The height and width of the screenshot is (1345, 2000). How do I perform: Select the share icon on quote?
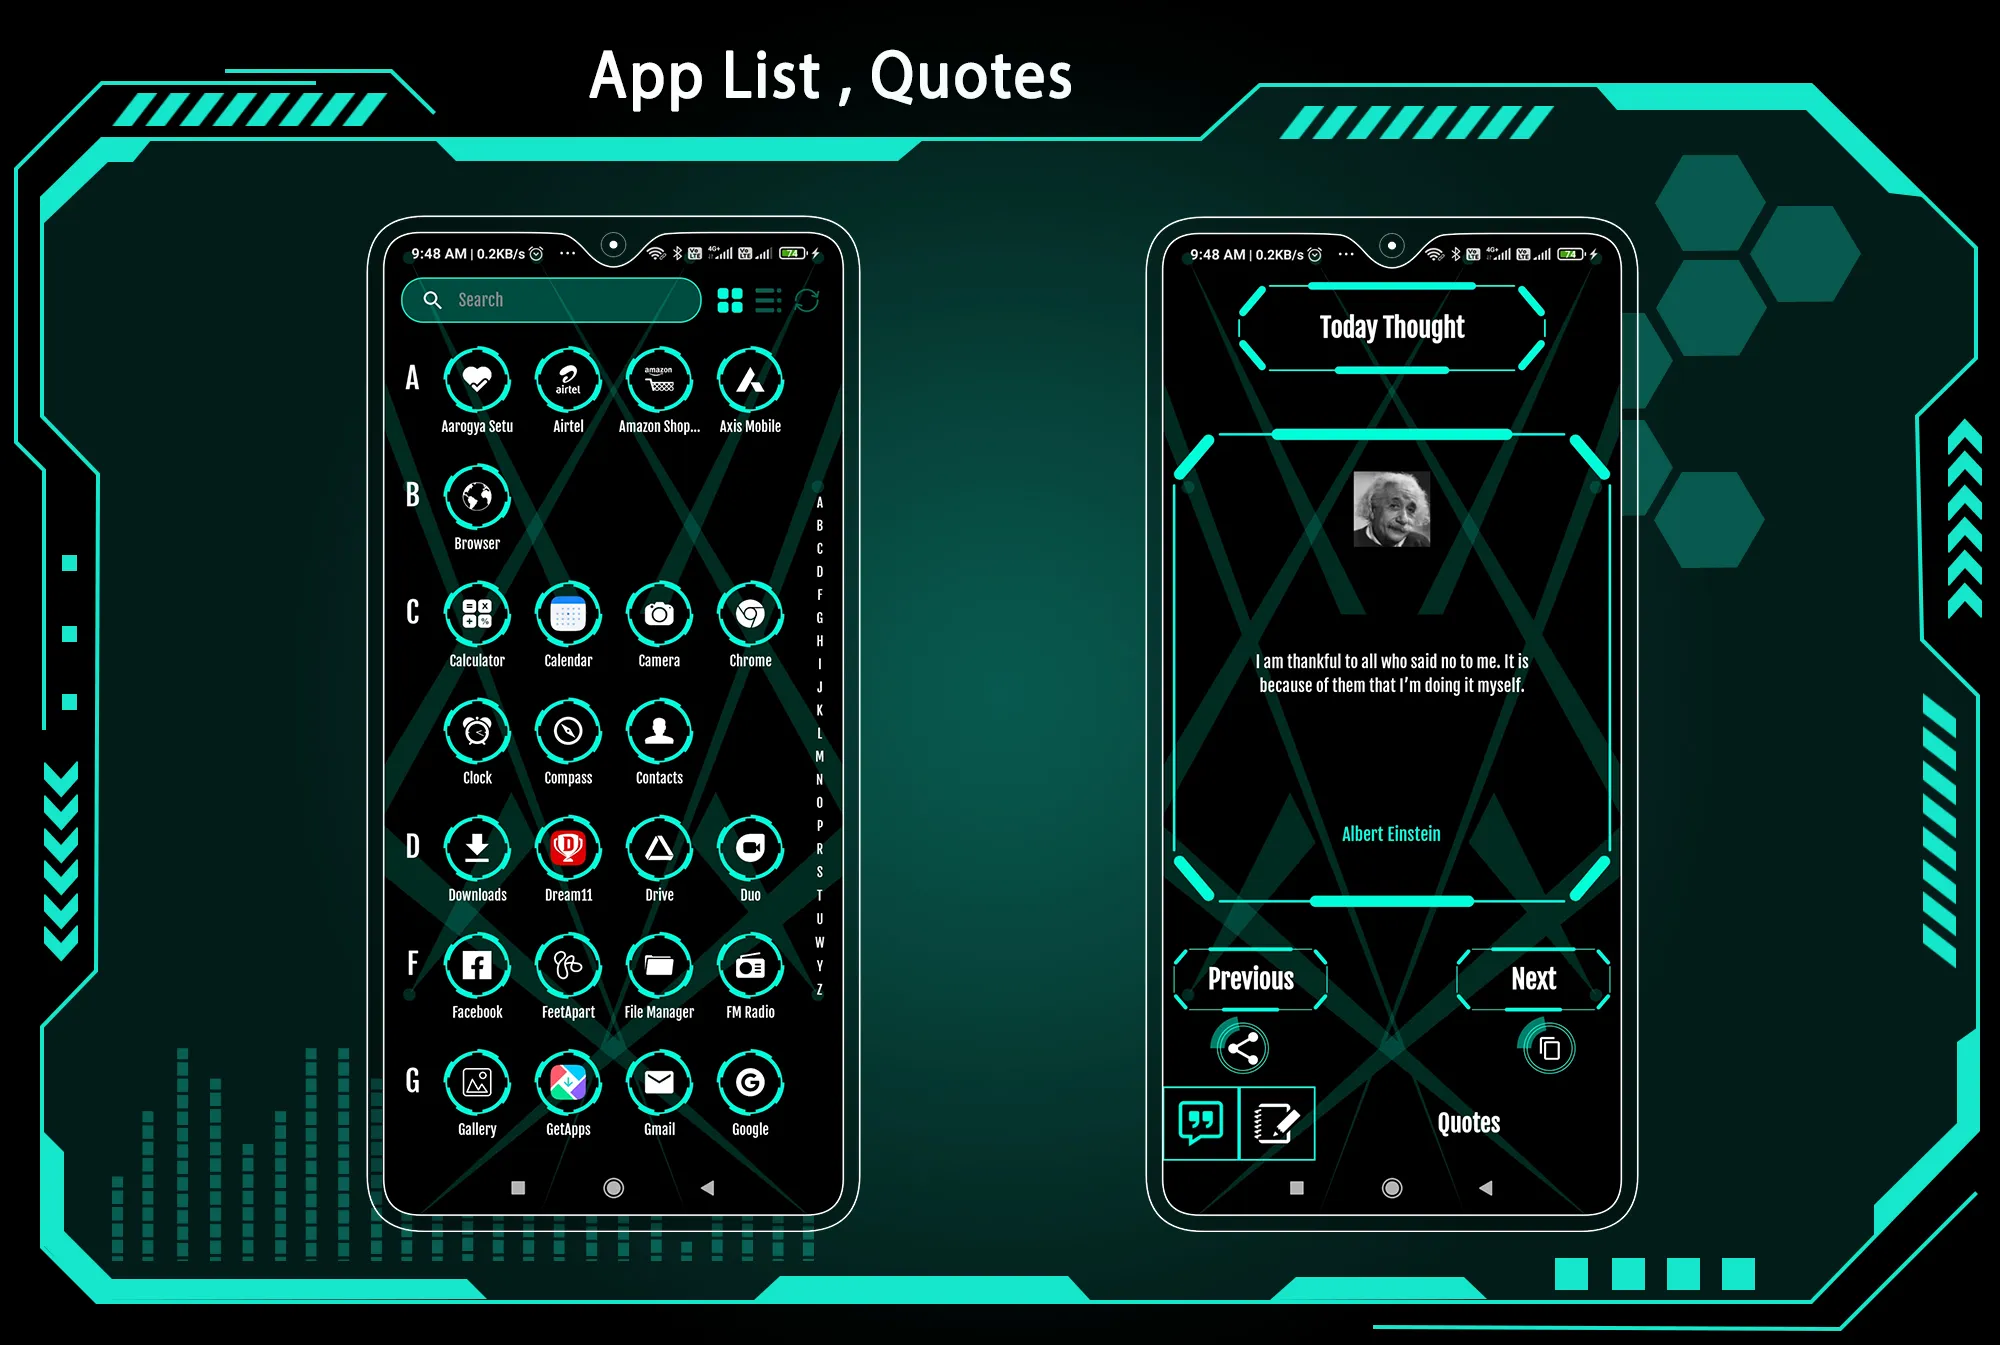(x=1236, y=1046)
